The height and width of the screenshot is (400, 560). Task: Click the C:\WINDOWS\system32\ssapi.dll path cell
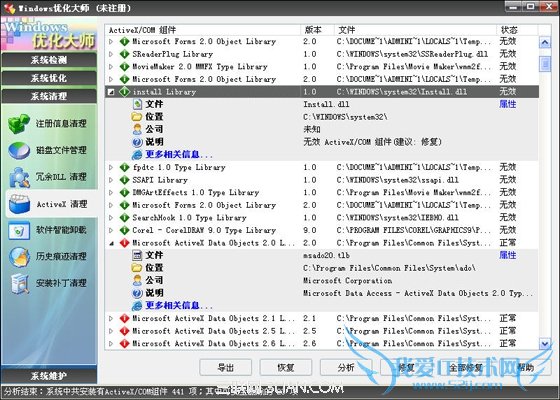pos(398,180)
